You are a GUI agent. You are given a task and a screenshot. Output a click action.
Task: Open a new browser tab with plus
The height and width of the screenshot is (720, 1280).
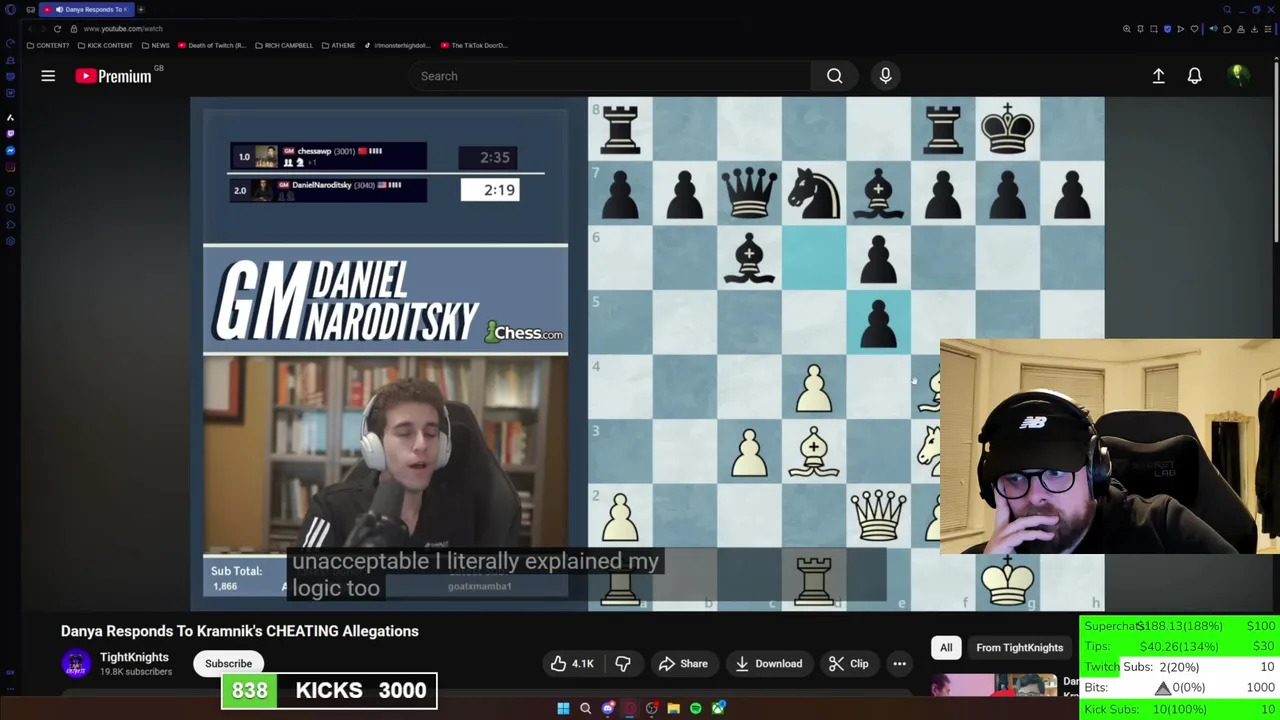pos(141,10)
